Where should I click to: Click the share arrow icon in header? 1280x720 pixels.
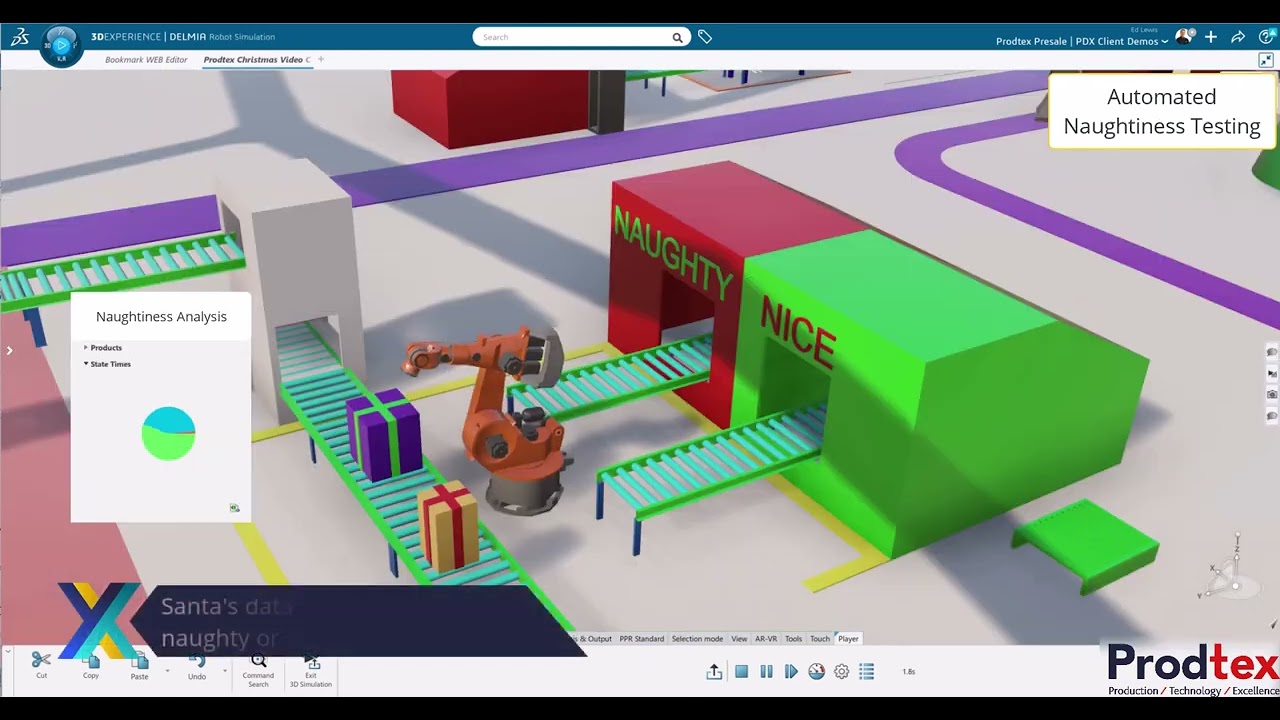tap(1238, 37)
